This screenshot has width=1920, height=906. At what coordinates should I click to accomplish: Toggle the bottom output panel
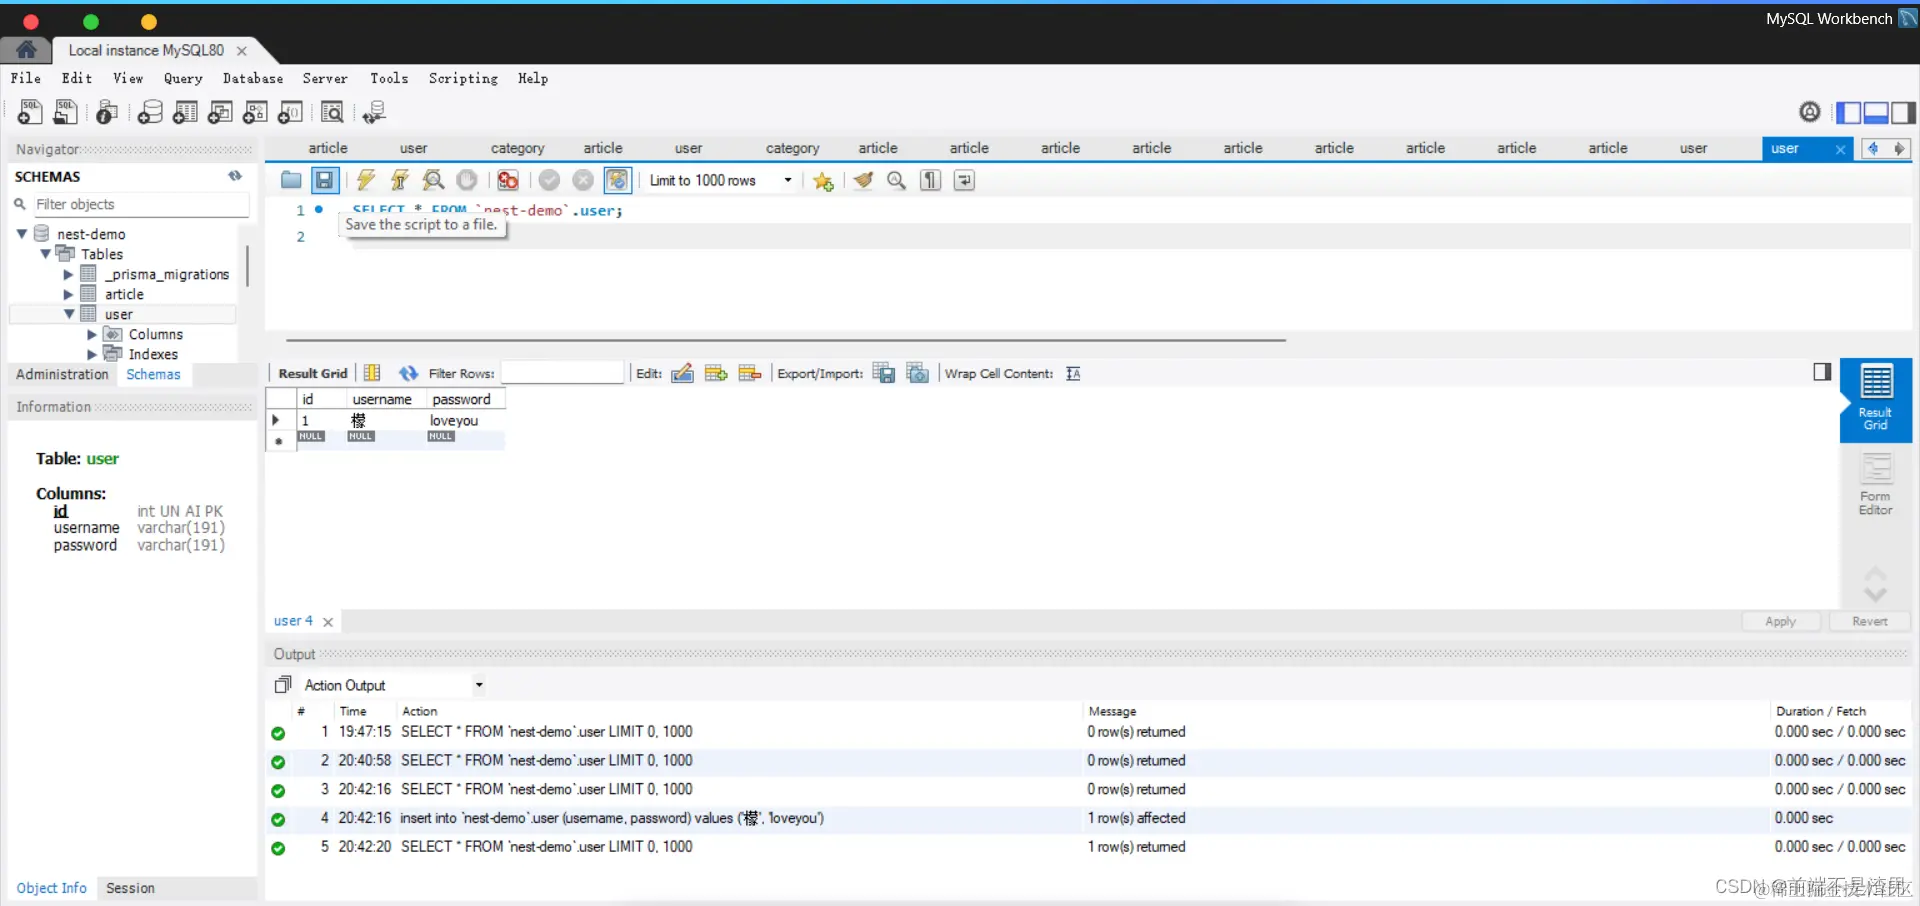[x=1876, y=113]
